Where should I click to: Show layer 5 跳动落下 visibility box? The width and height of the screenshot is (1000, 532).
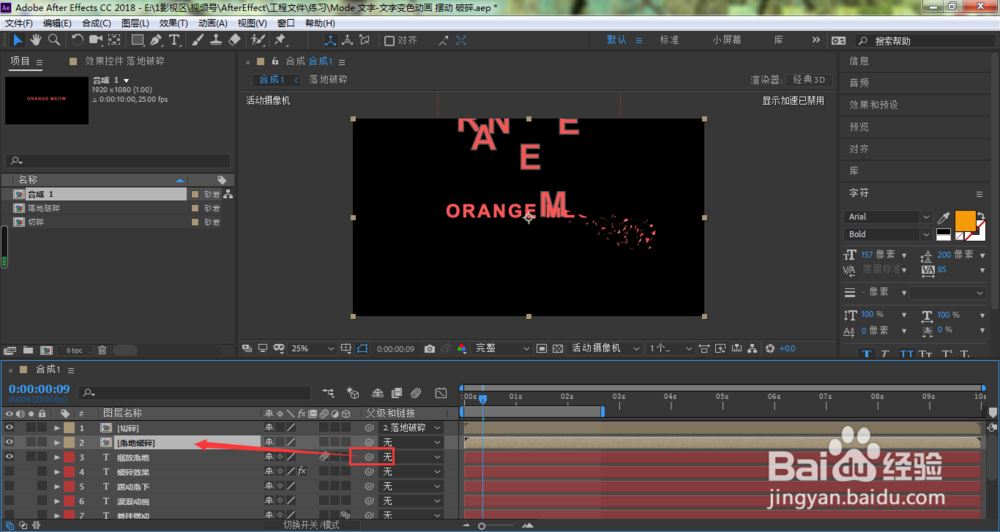(x=9, y=486)
